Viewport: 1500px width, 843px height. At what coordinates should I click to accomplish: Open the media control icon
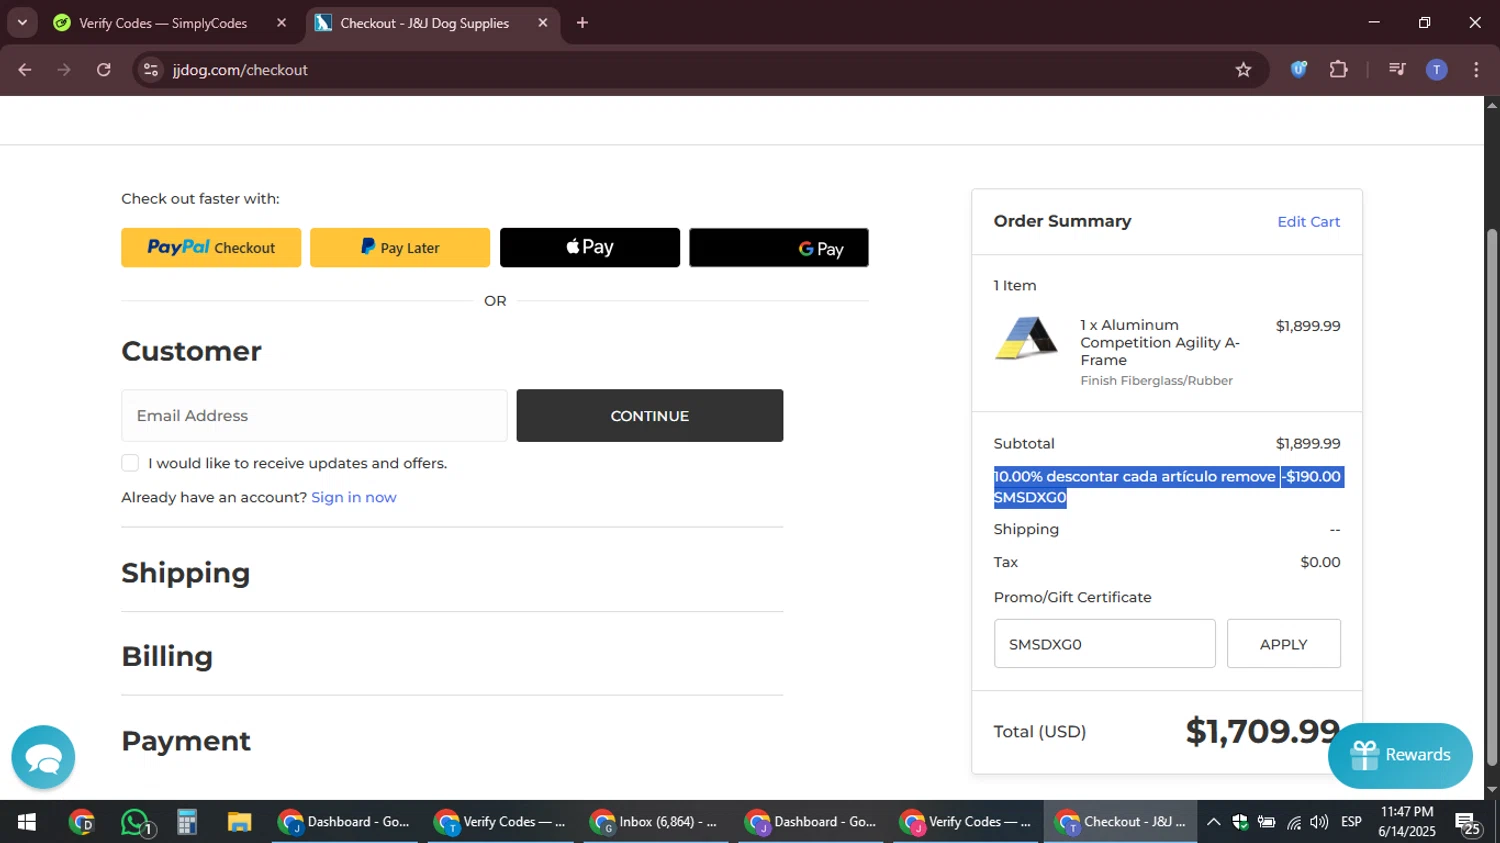[x=1397, y=70]
